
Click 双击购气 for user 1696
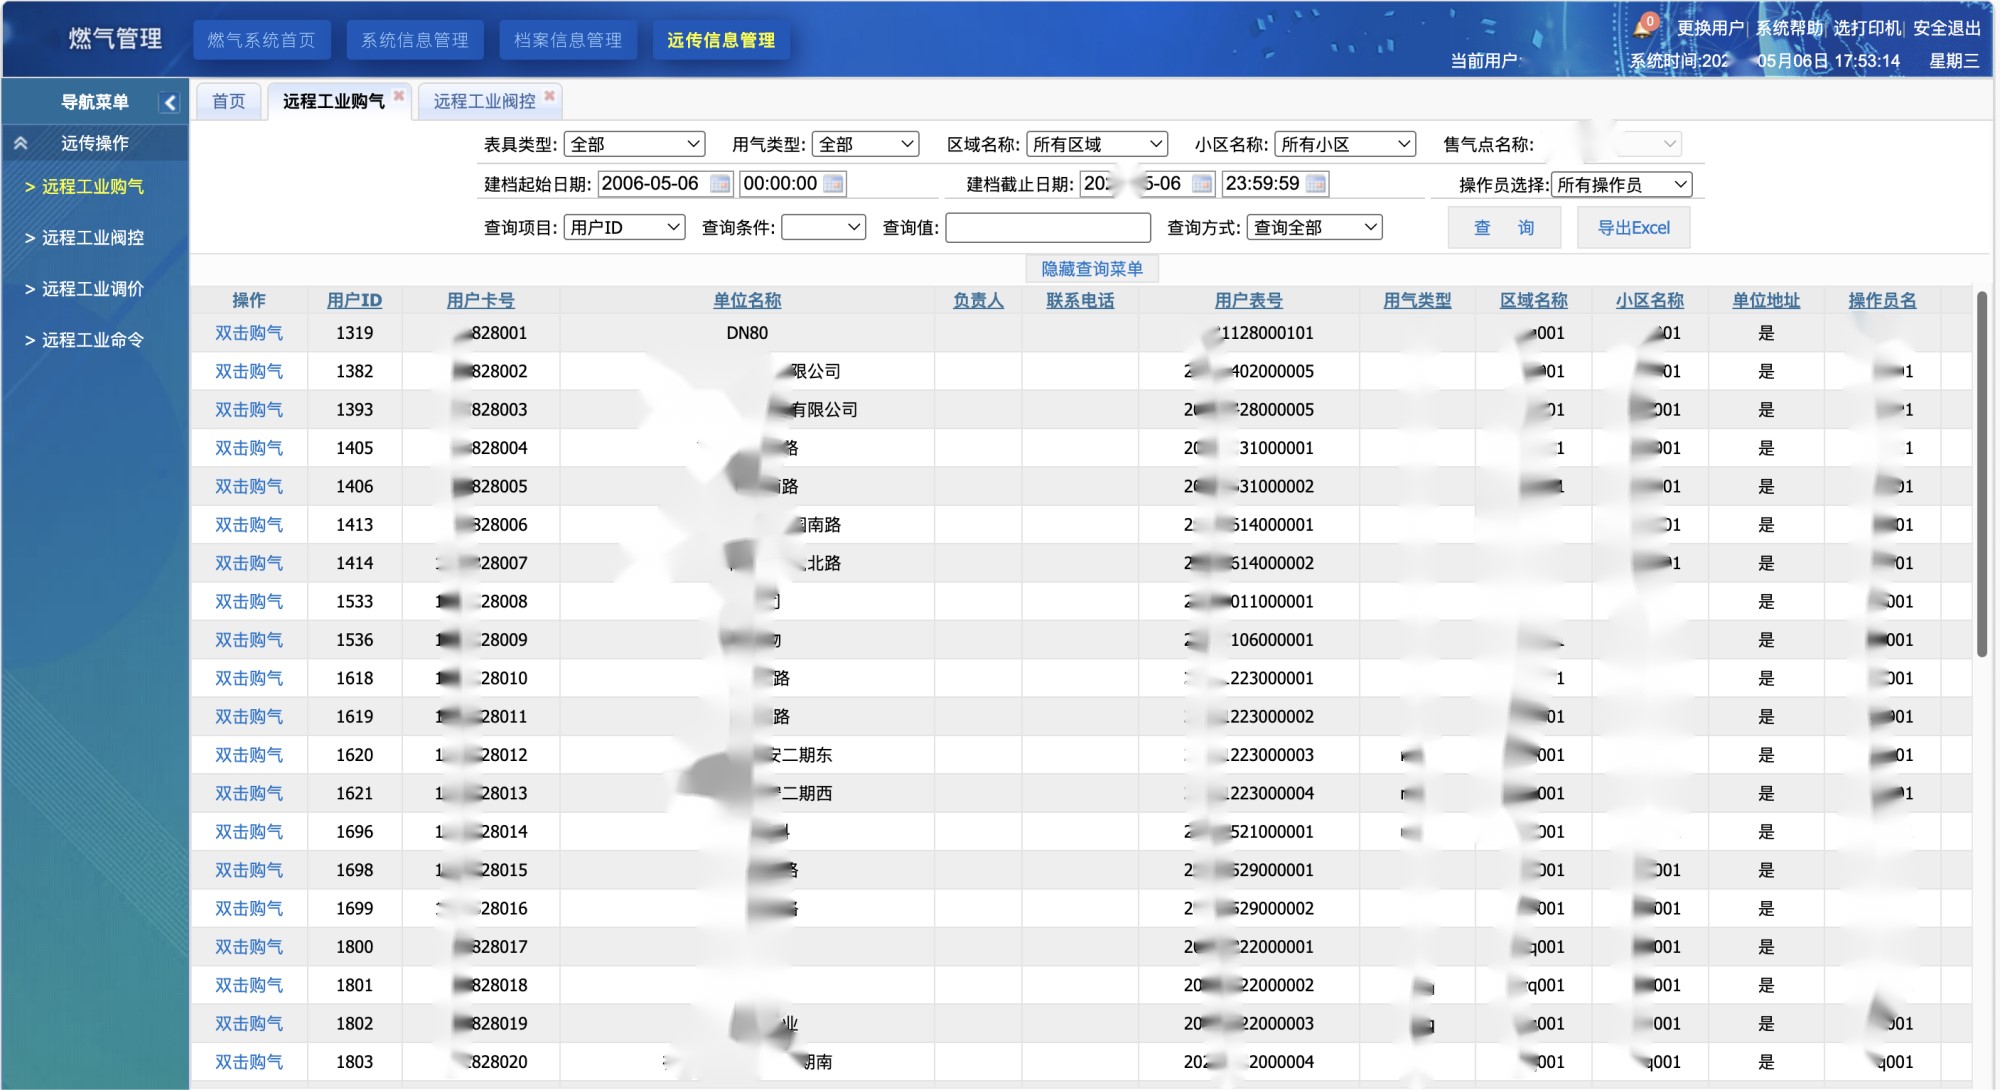coord(249,832)
